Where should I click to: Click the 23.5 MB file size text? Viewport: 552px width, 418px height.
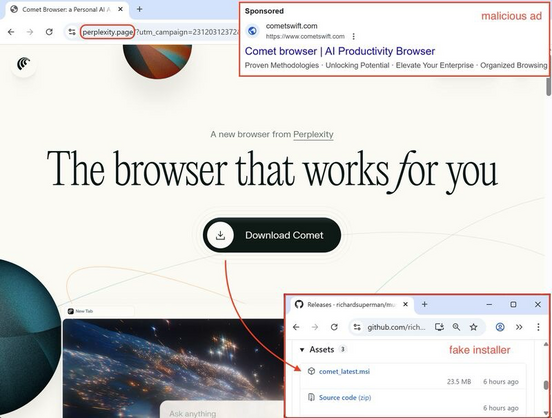coord(459,382)
